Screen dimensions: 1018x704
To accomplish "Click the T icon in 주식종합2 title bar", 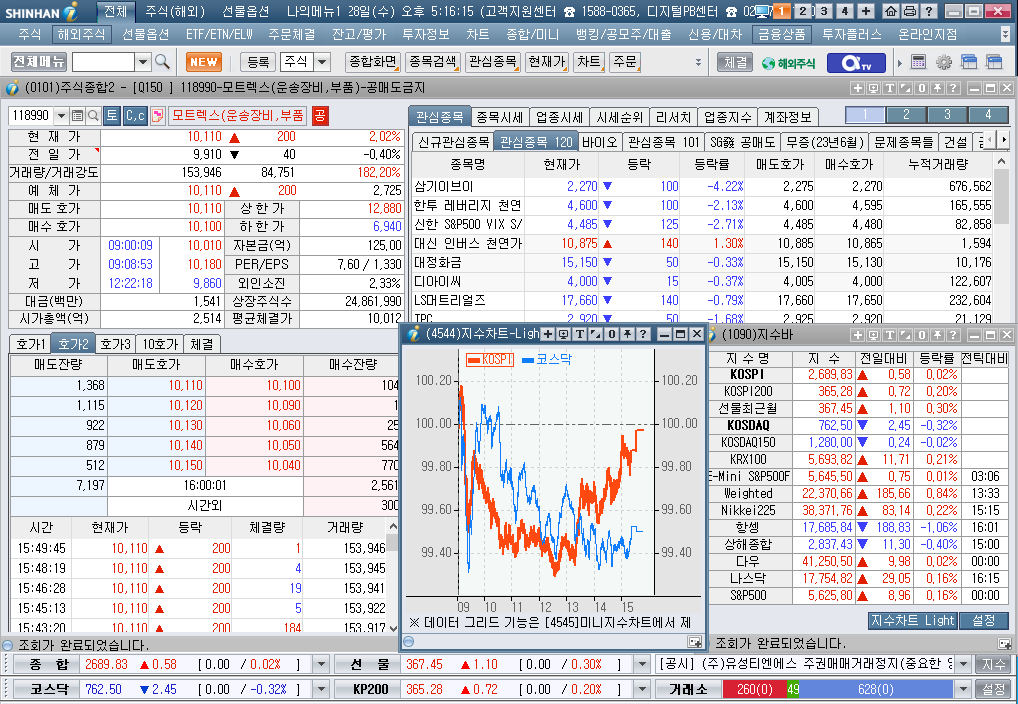I will click(x=889, y=88).
